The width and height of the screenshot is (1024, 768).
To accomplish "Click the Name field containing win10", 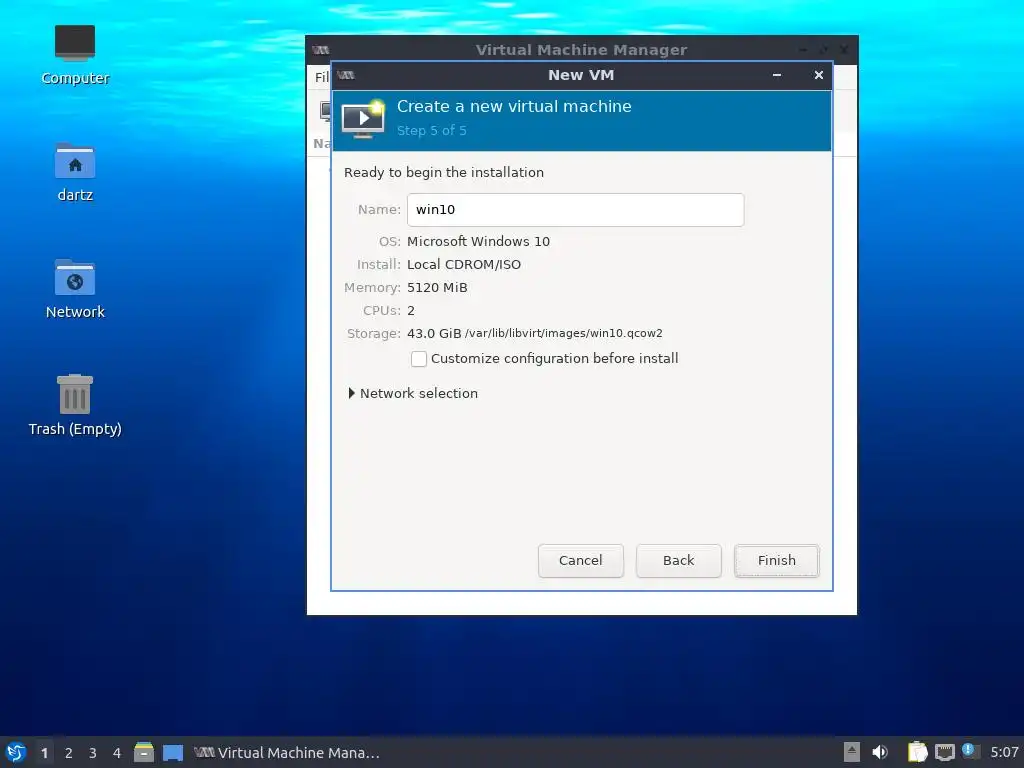I will click(575, 210).
